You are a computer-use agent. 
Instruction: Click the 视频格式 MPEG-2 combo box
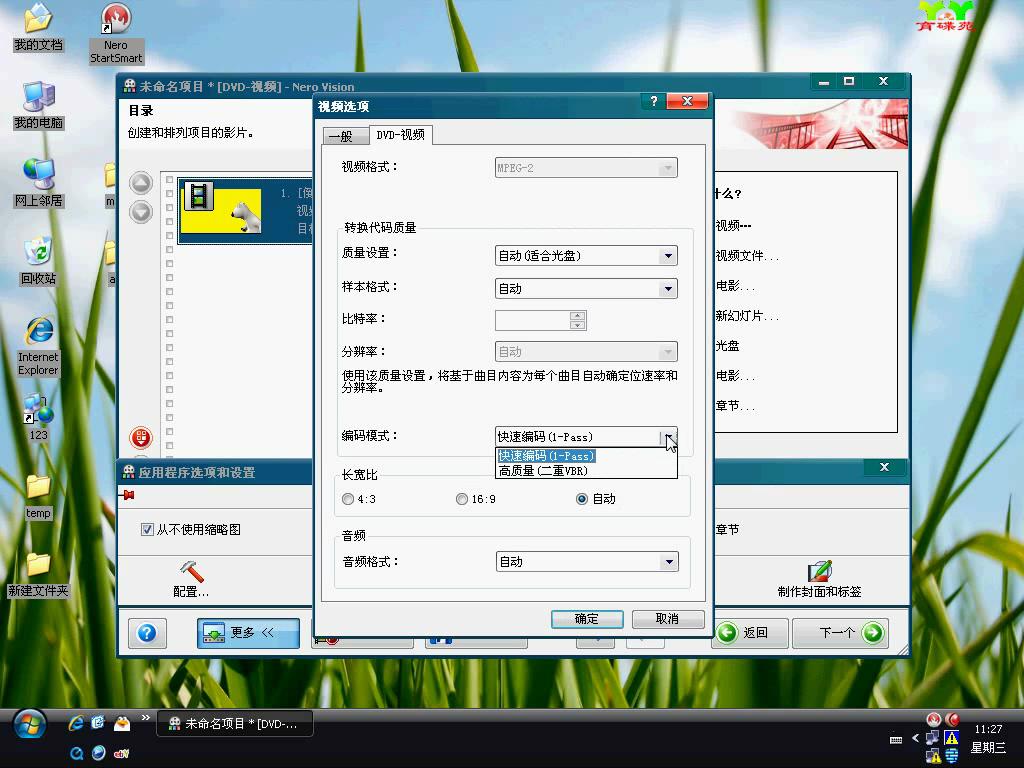(x=586, y=168)
